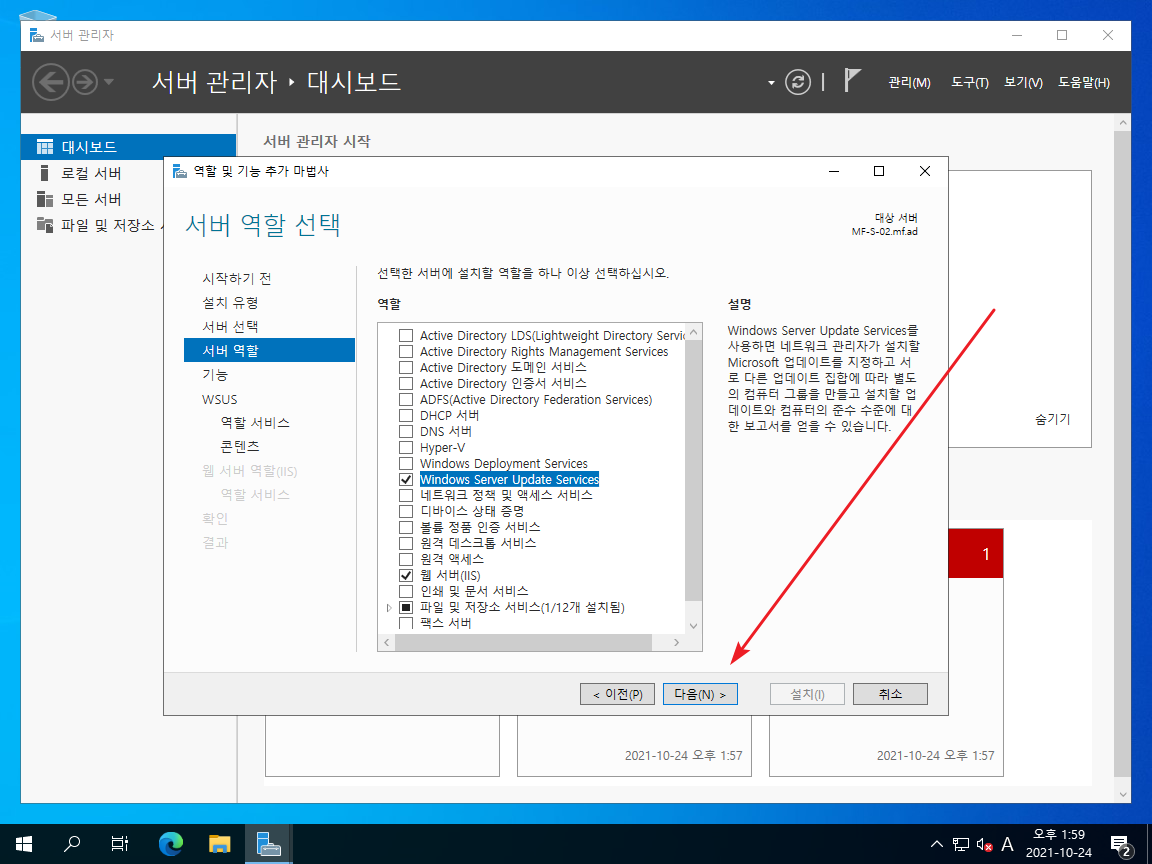Click the back arrow in Server Manager header

51,82
